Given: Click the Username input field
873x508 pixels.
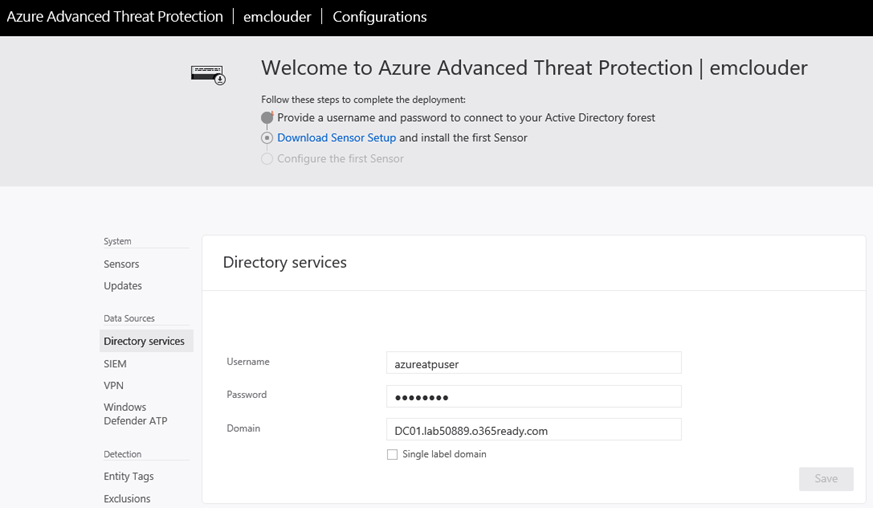Looking at the screenshot, I should click(x=533, y=363).
